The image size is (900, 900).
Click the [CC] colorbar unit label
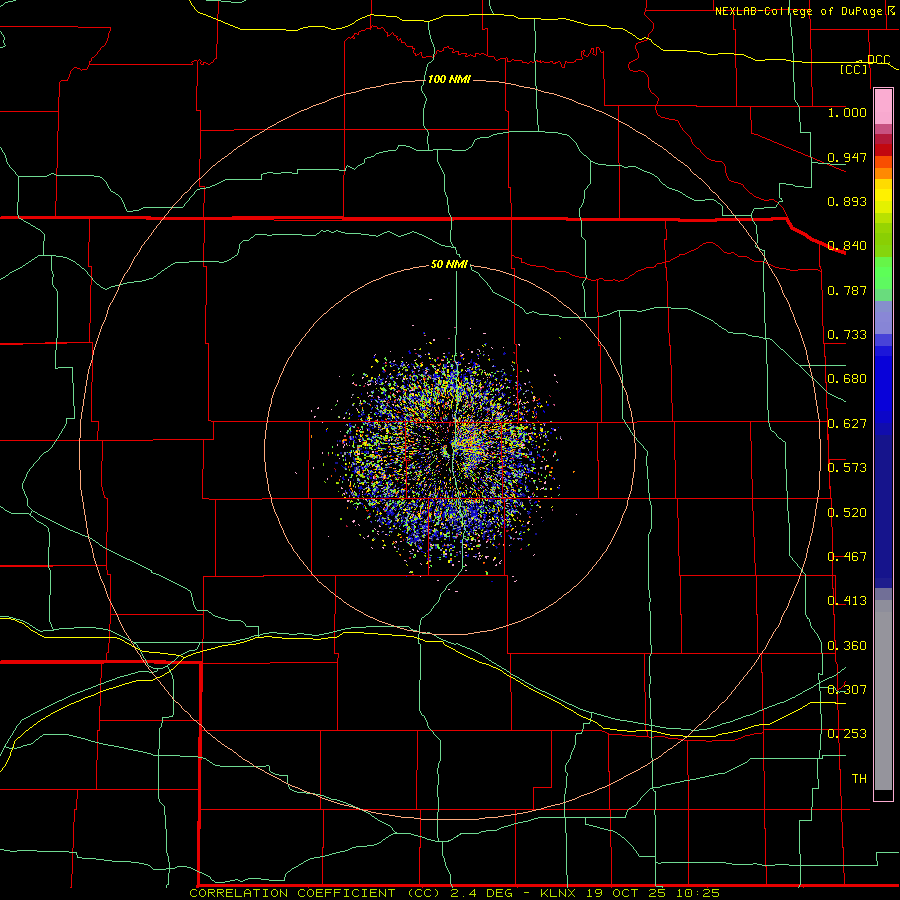pos(854,69)
